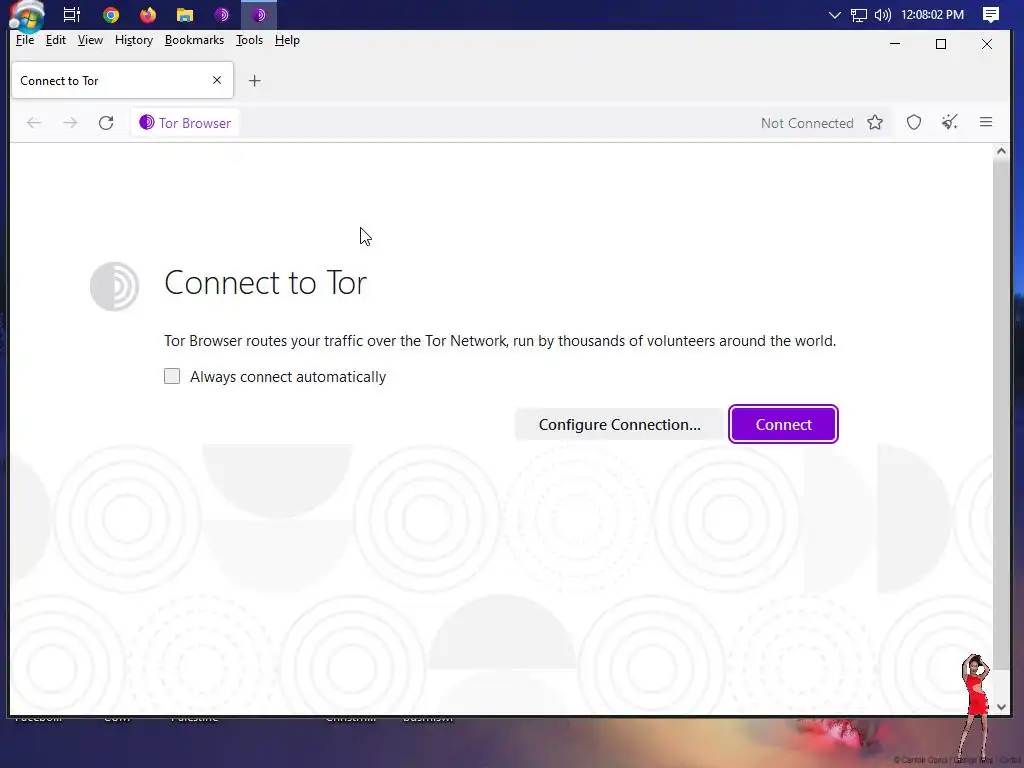Show hidden system tray icons

[834, 14]
